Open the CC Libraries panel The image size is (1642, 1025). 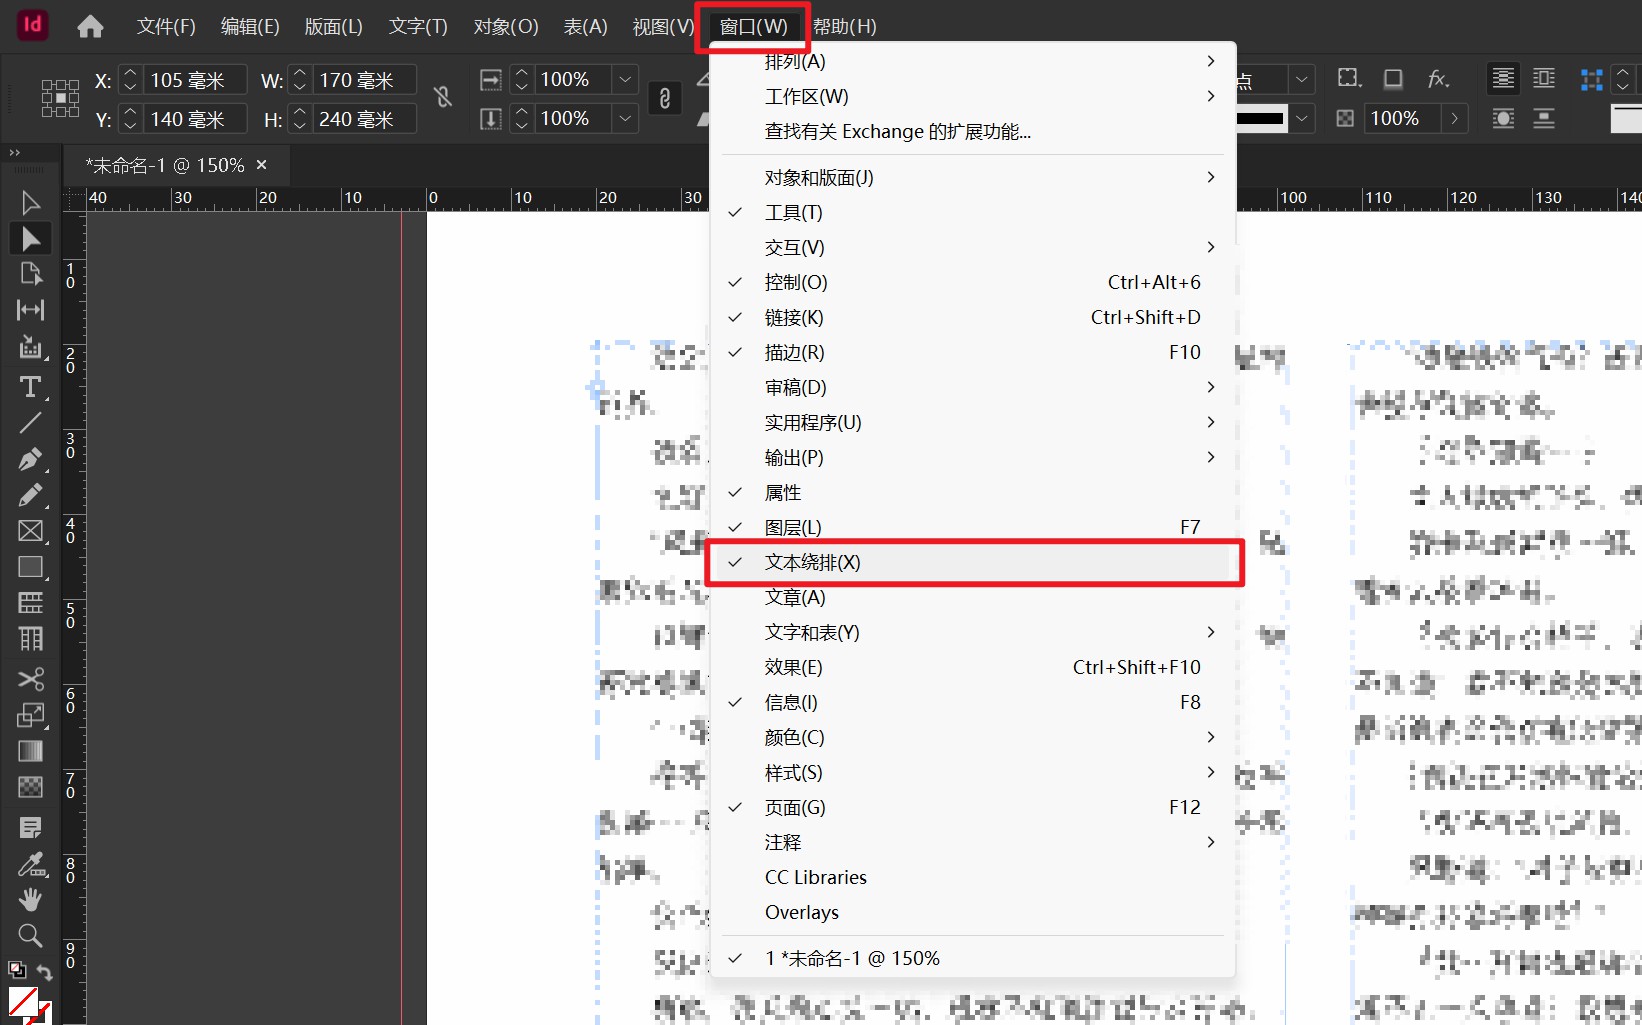(815, 877)
